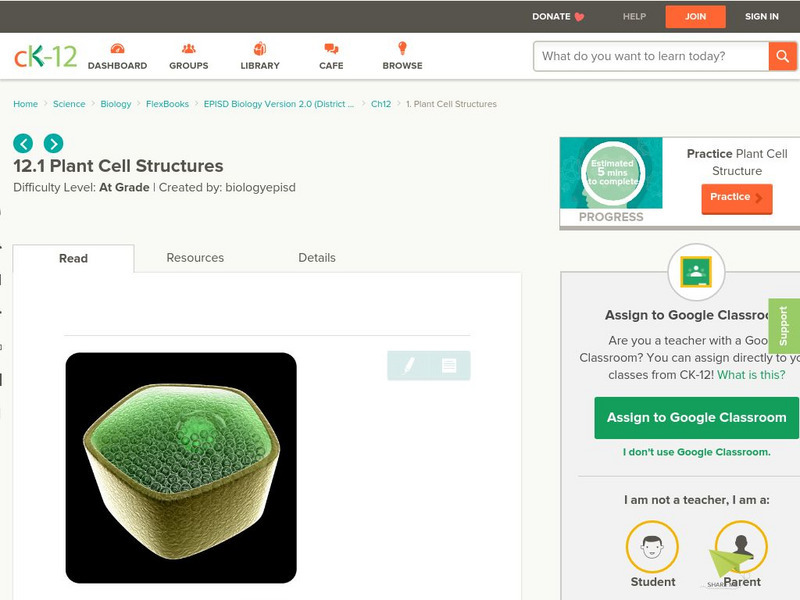Click the Donate link

click(x=551, y=16)
